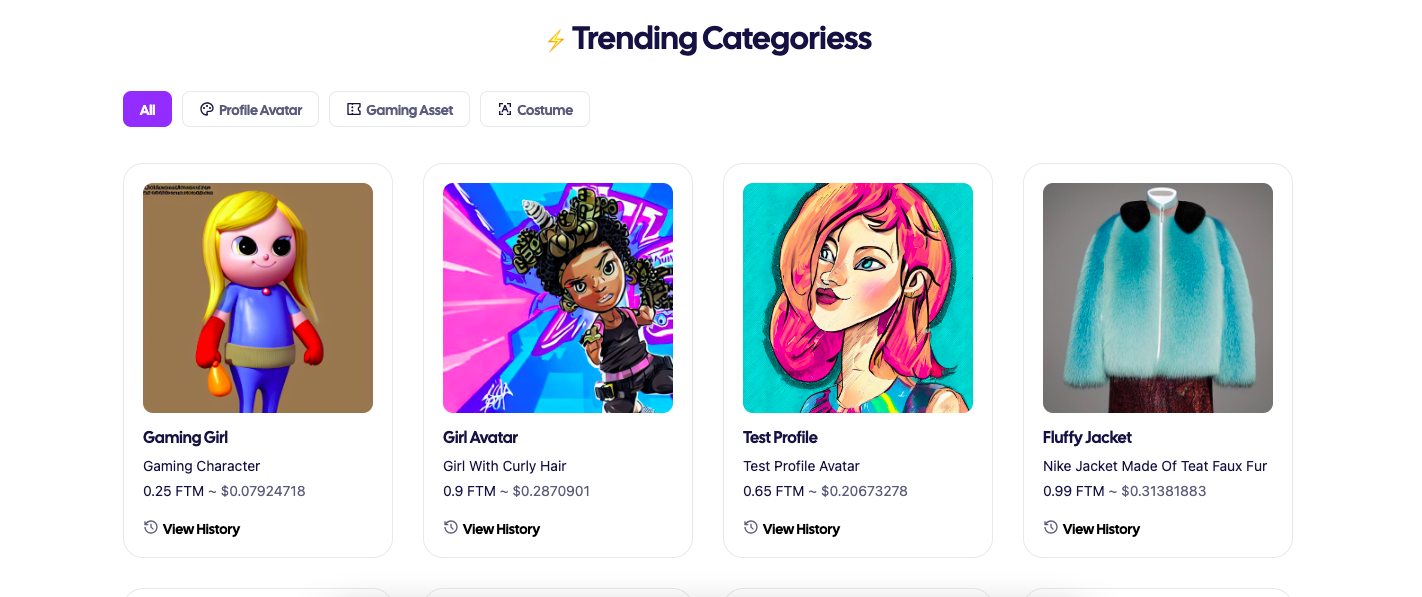Click the scan icon in Costume
The width and height of the screenshot is (1422, 597).
(x=505, y=109)
